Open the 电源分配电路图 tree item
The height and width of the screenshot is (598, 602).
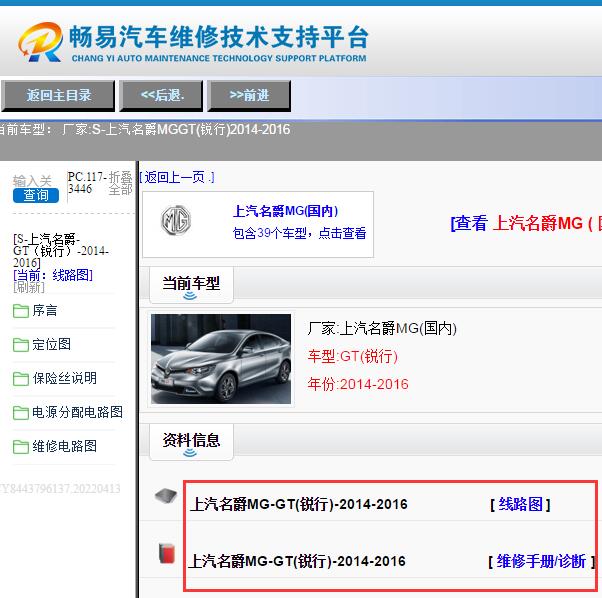pos(78,412)
